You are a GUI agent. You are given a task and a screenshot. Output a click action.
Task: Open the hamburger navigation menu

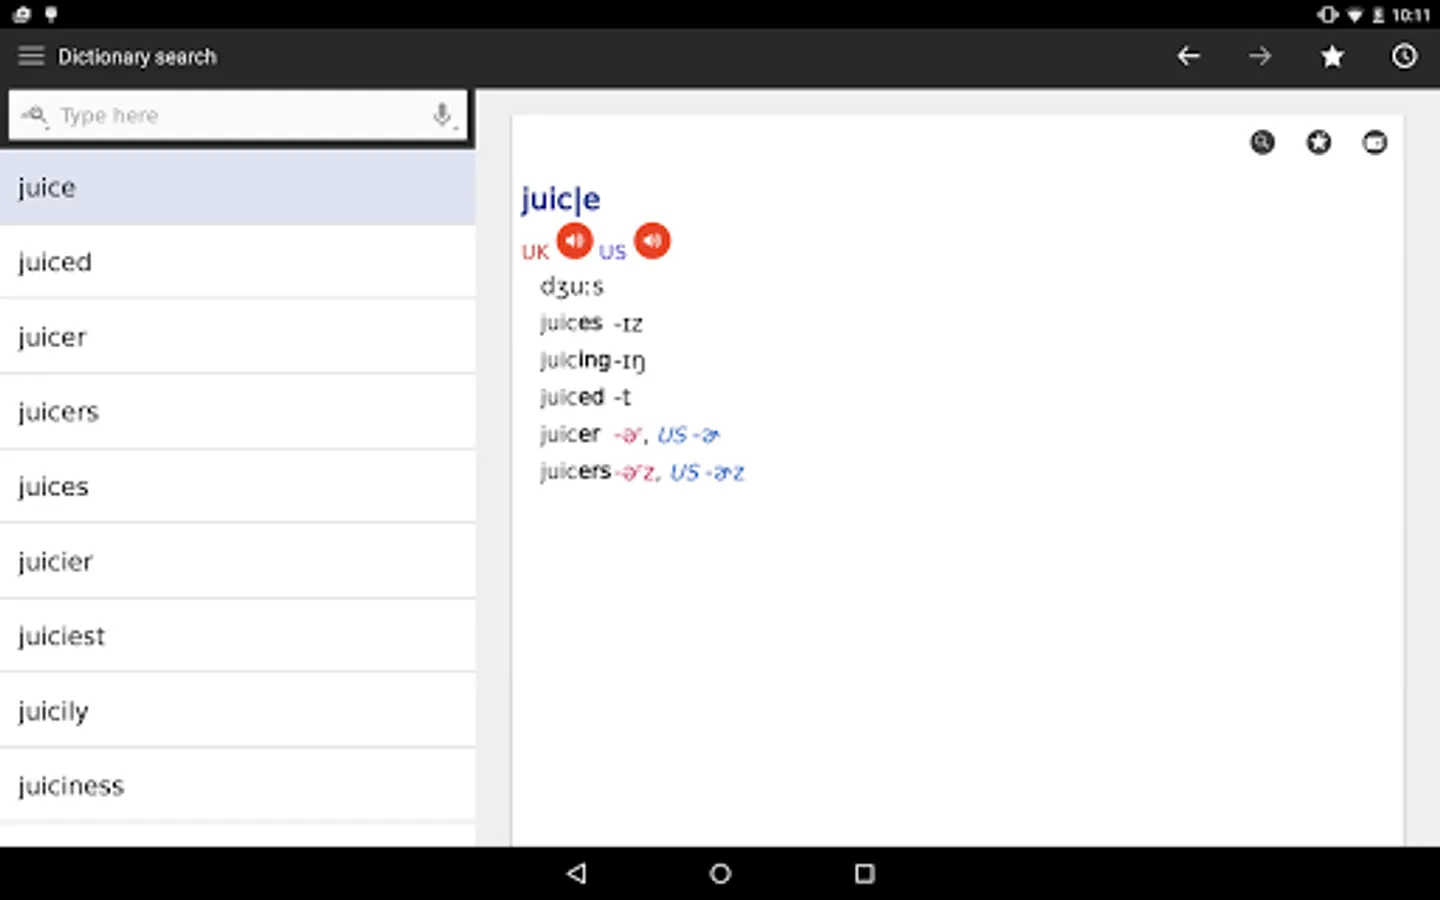(31, 56)
